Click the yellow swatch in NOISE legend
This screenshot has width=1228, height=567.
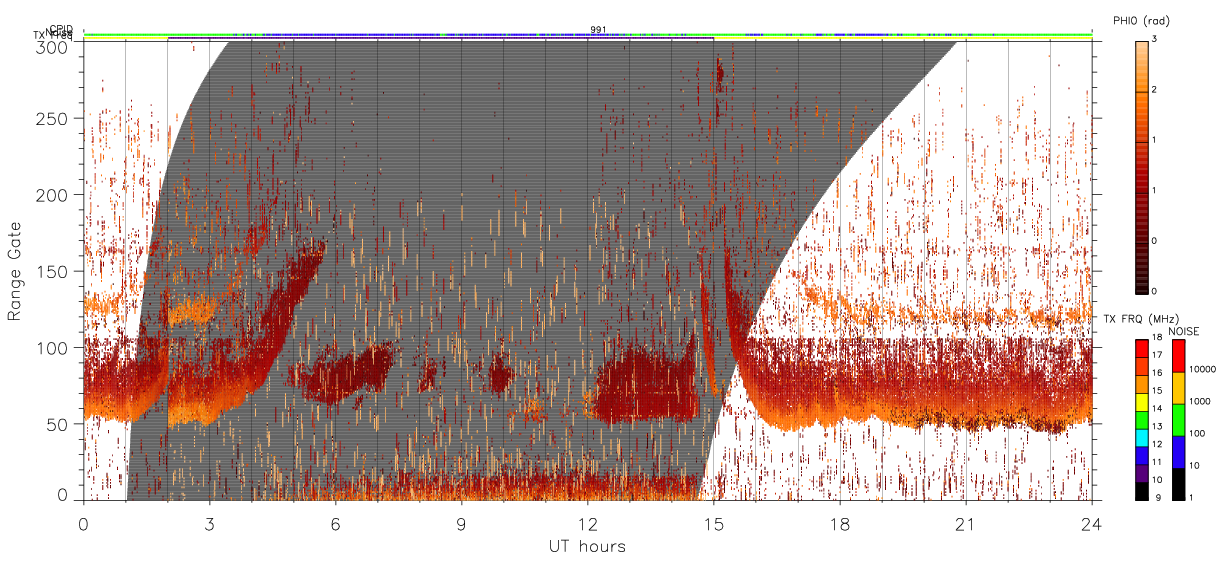click(x=1179, y=388)
